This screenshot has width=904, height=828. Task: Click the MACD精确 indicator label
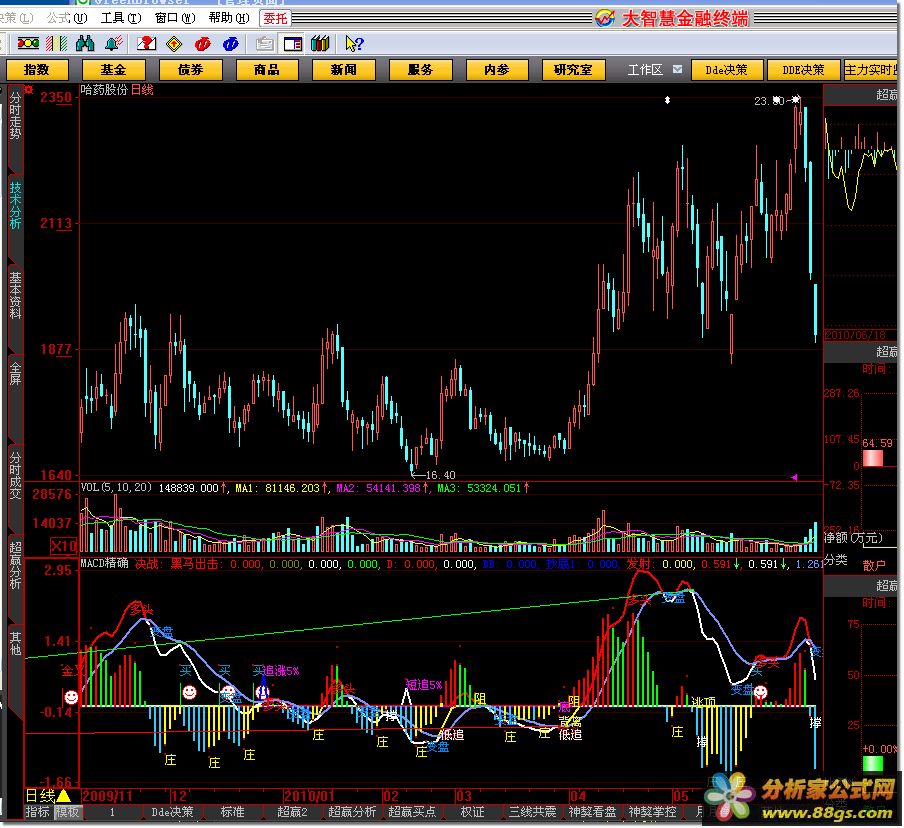click(x=104, y=563)
